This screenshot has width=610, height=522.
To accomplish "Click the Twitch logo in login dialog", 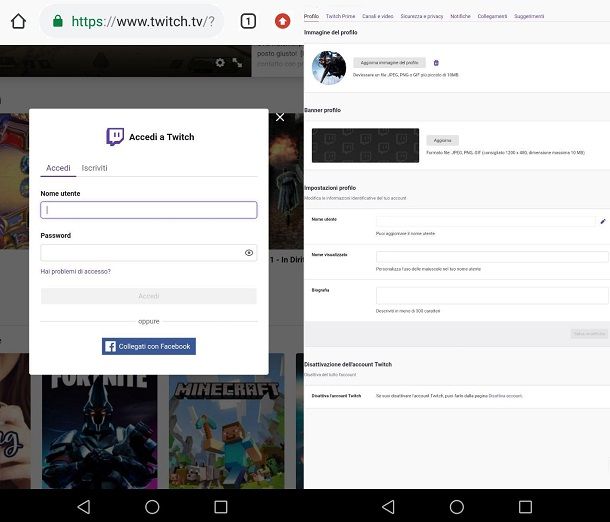I will (115, 137).
